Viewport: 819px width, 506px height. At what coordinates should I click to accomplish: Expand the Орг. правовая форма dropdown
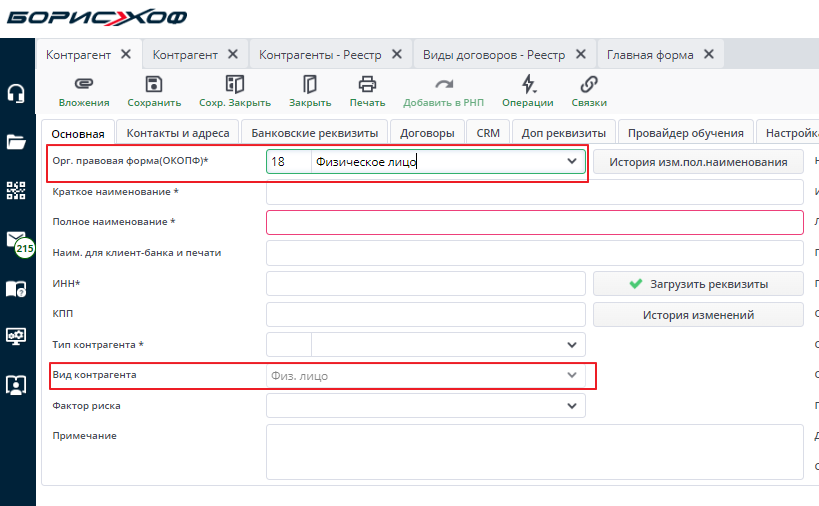[x=572, y=161]
